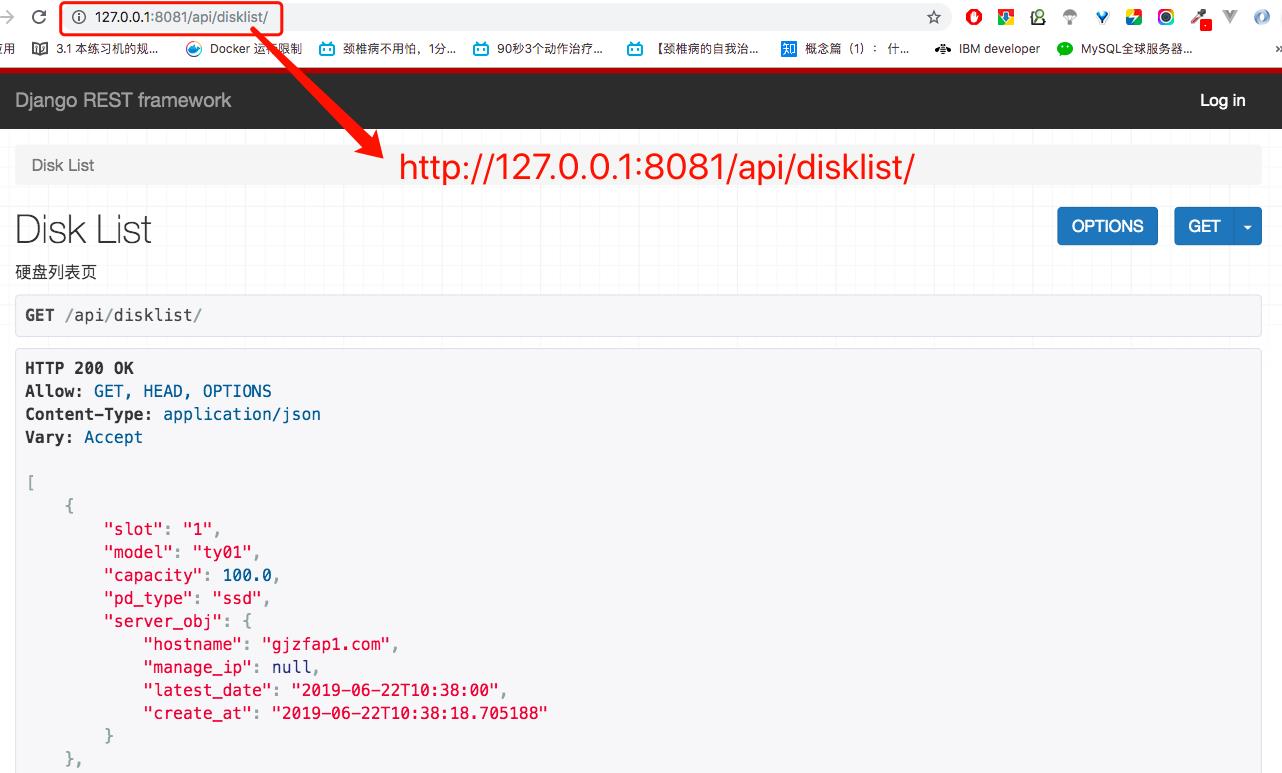Click the '"pd_type": "ssd"' JSON line
The width and height of the screenshot is (1282, 773).
click(187, 598)
